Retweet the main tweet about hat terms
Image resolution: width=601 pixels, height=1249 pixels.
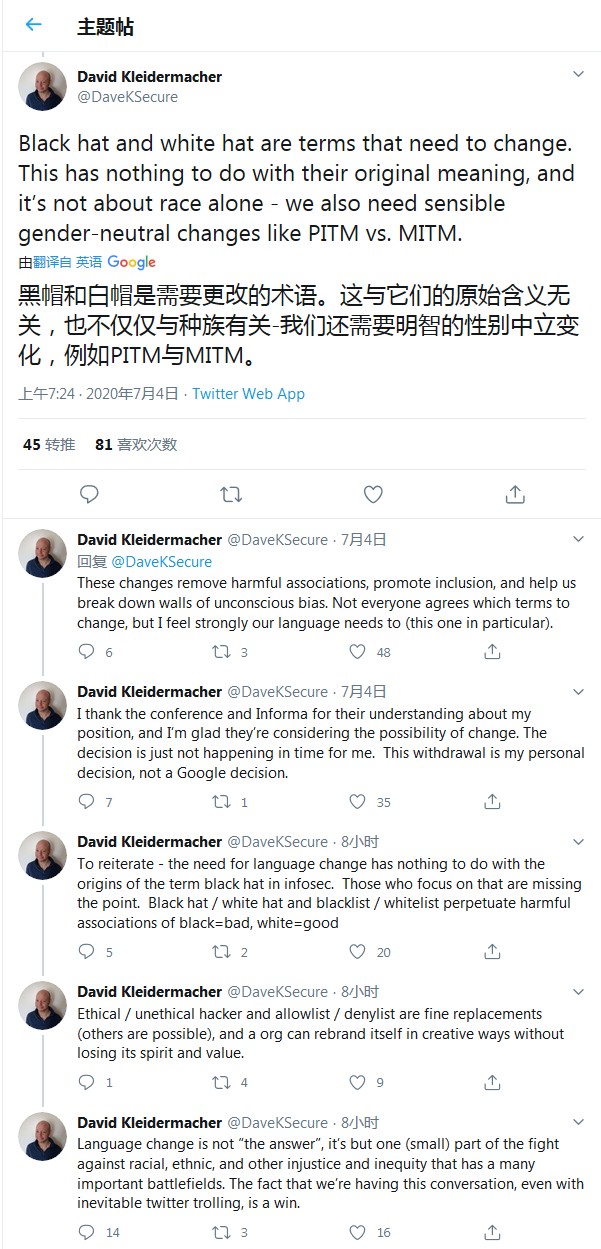pyautogui.click(x=231, y=494)
